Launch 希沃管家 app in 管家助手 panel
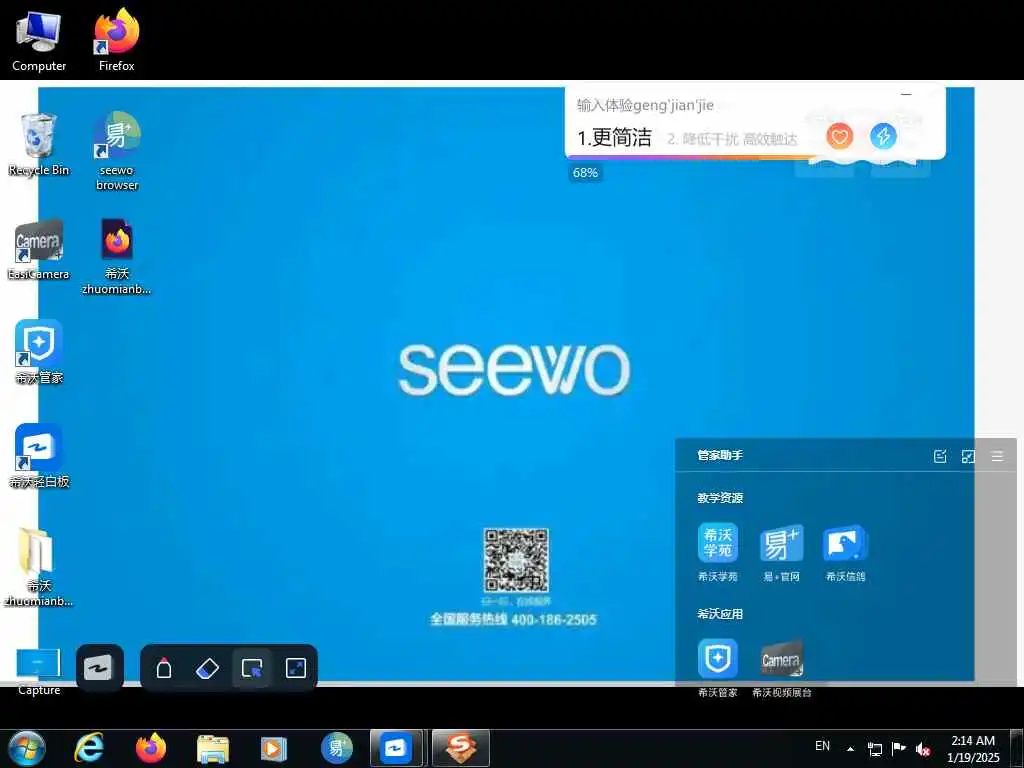 tap(718, 667)
